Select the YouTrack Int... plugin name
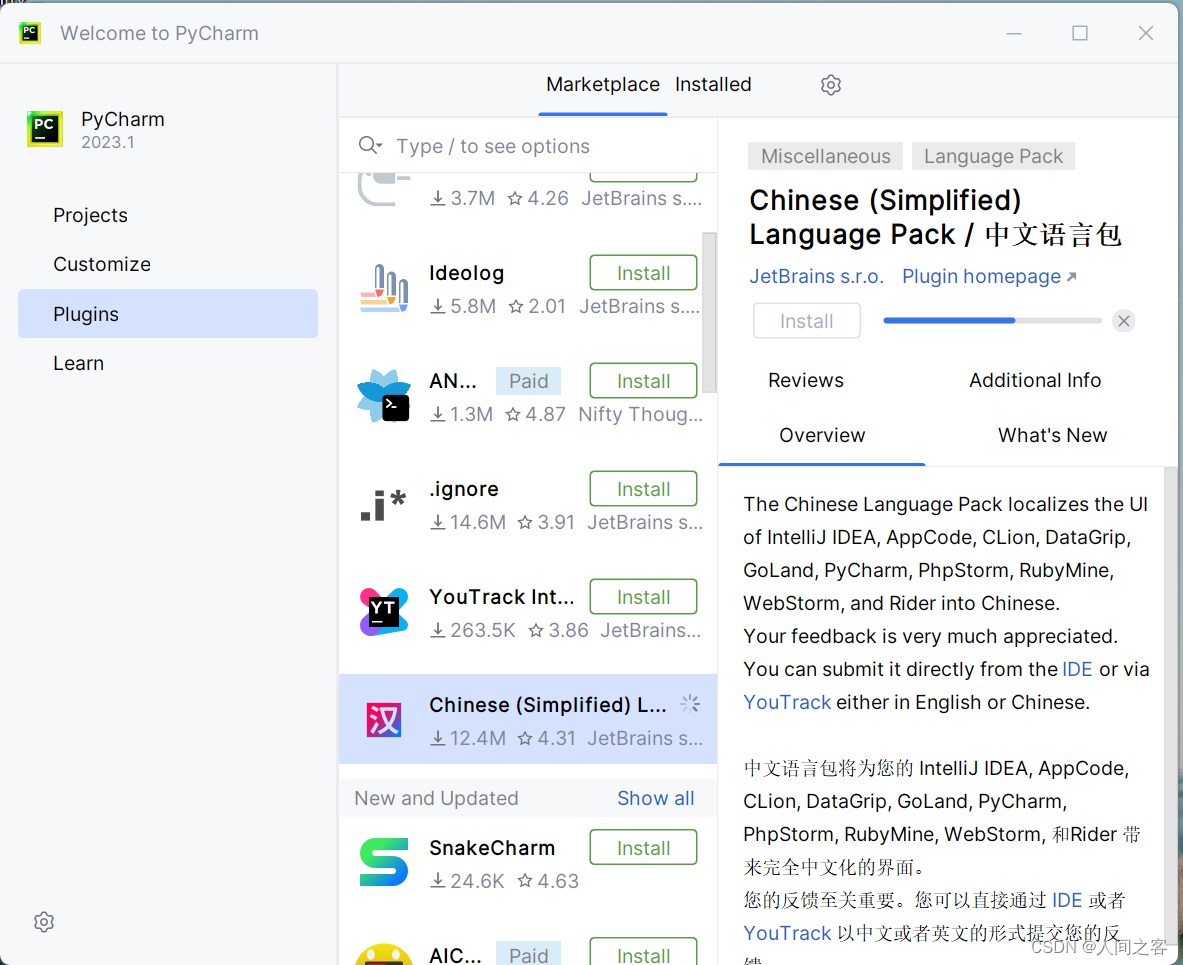The height and width of the screenshot is (965, 1183). tap(502, 597)
